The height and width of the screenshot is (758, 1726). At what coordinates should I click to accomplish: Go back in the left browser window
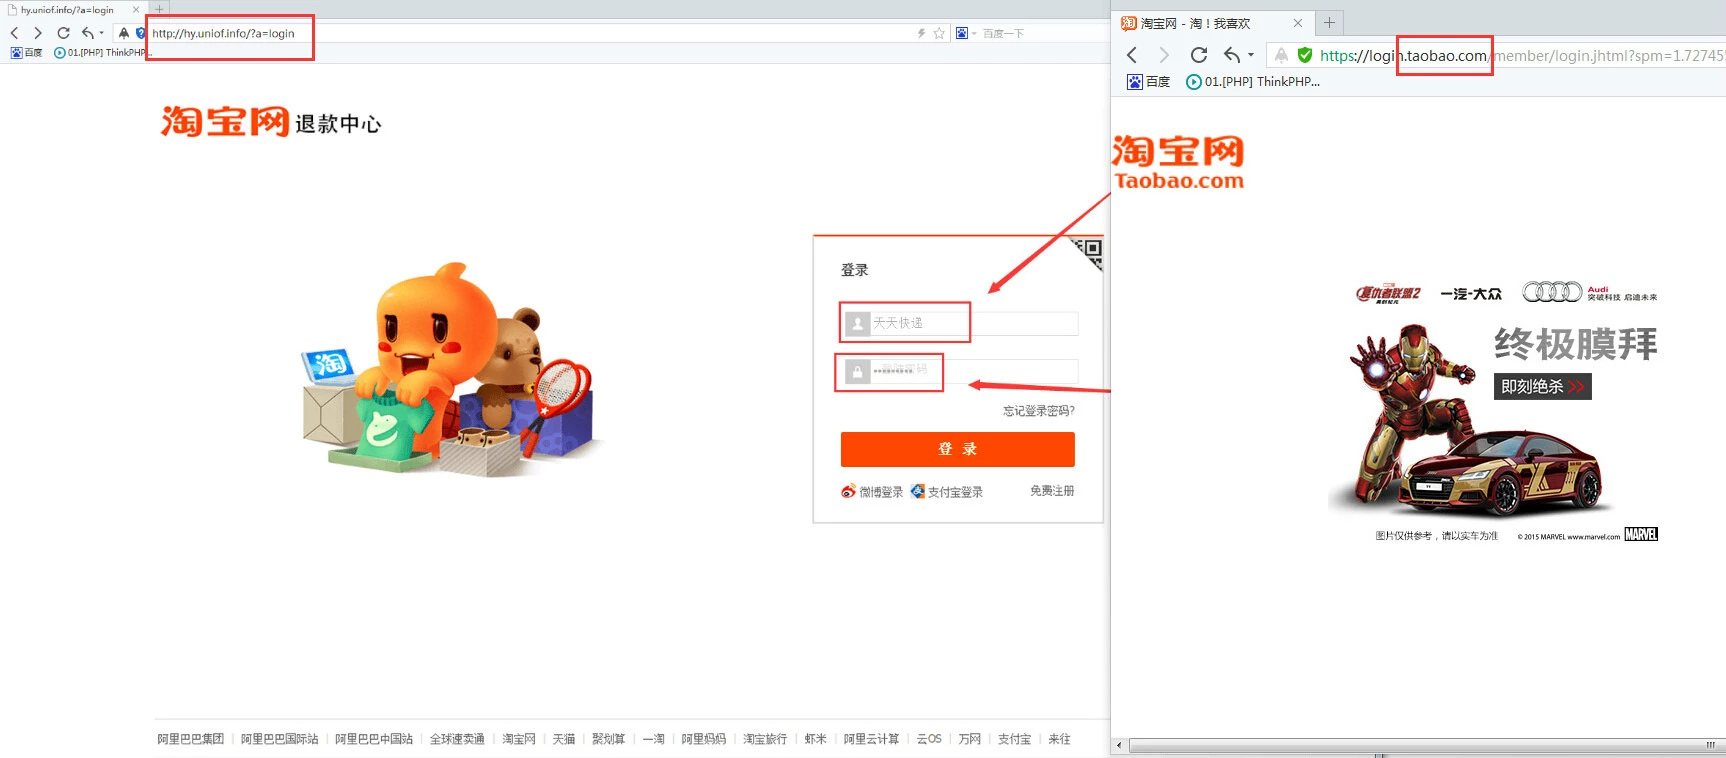(14, 33)
